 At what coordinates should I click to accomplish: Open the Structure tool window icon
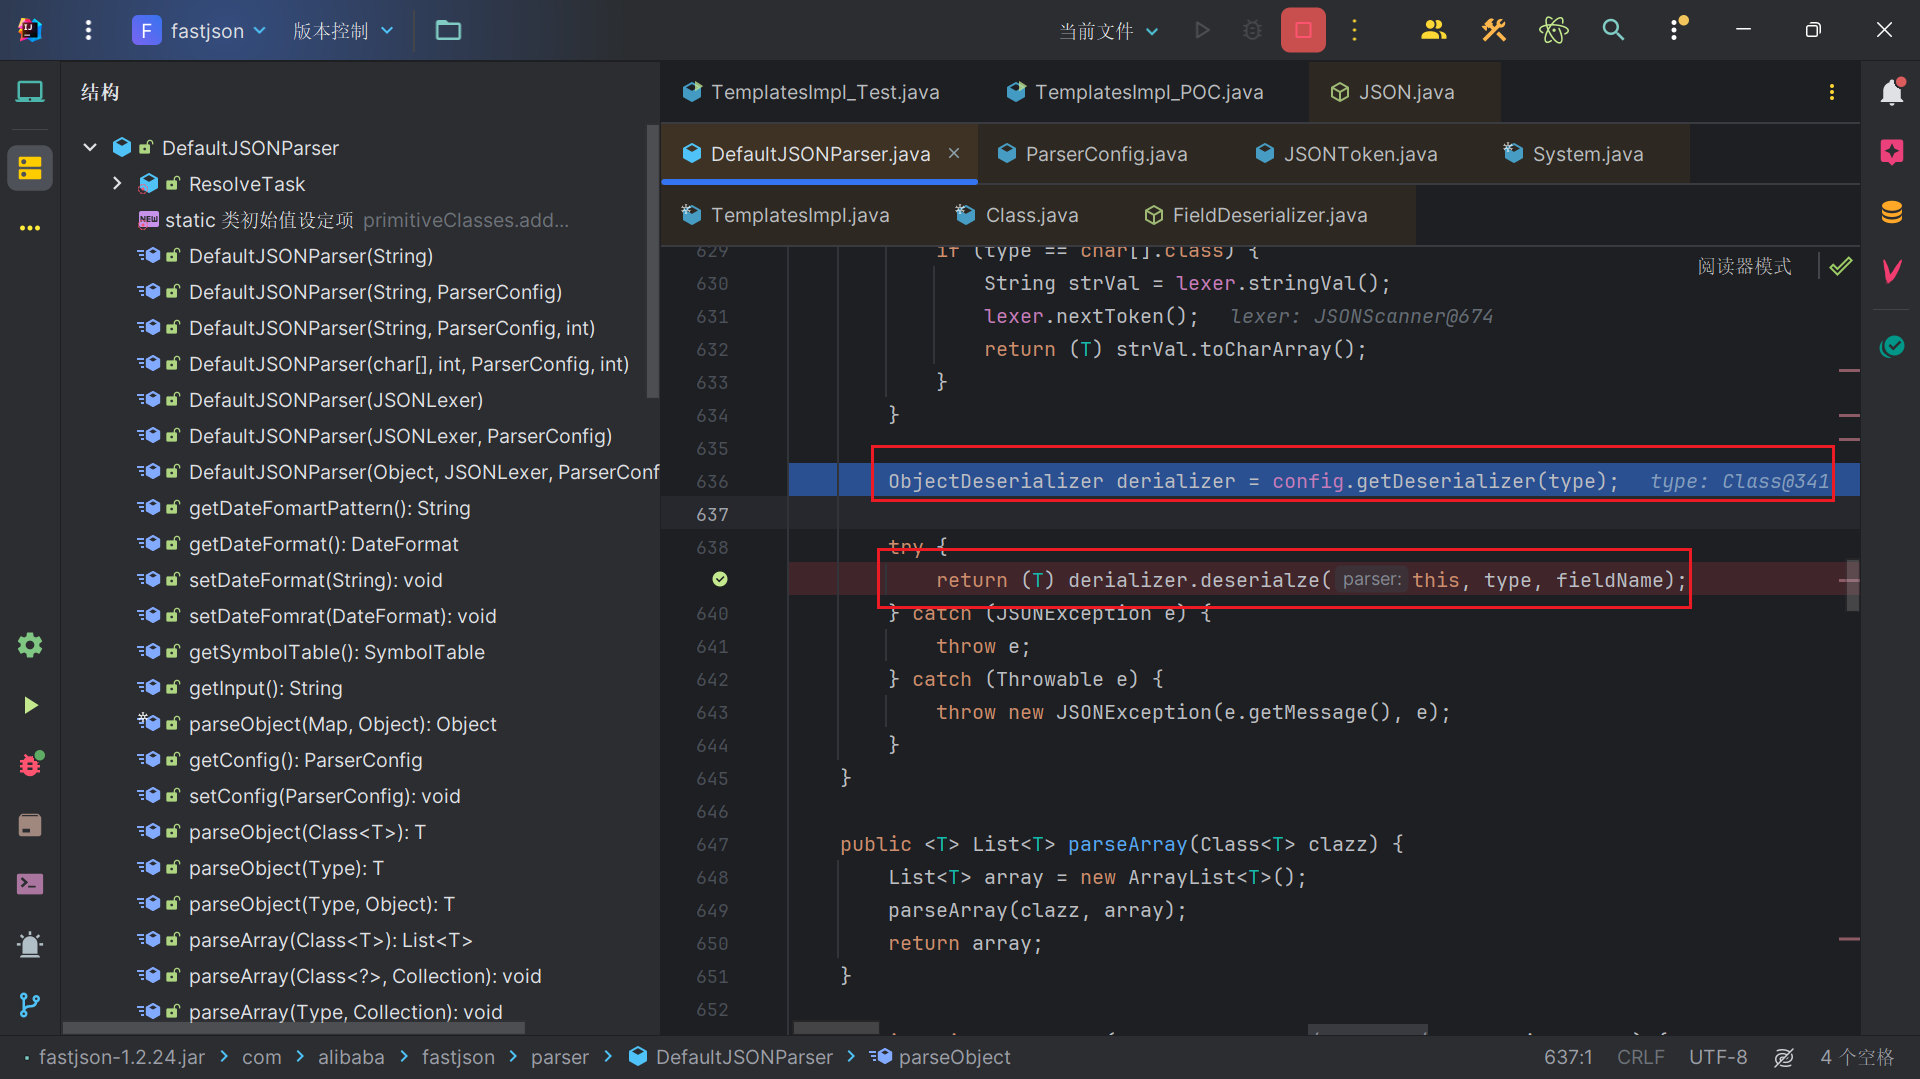(x=30, y=168)
